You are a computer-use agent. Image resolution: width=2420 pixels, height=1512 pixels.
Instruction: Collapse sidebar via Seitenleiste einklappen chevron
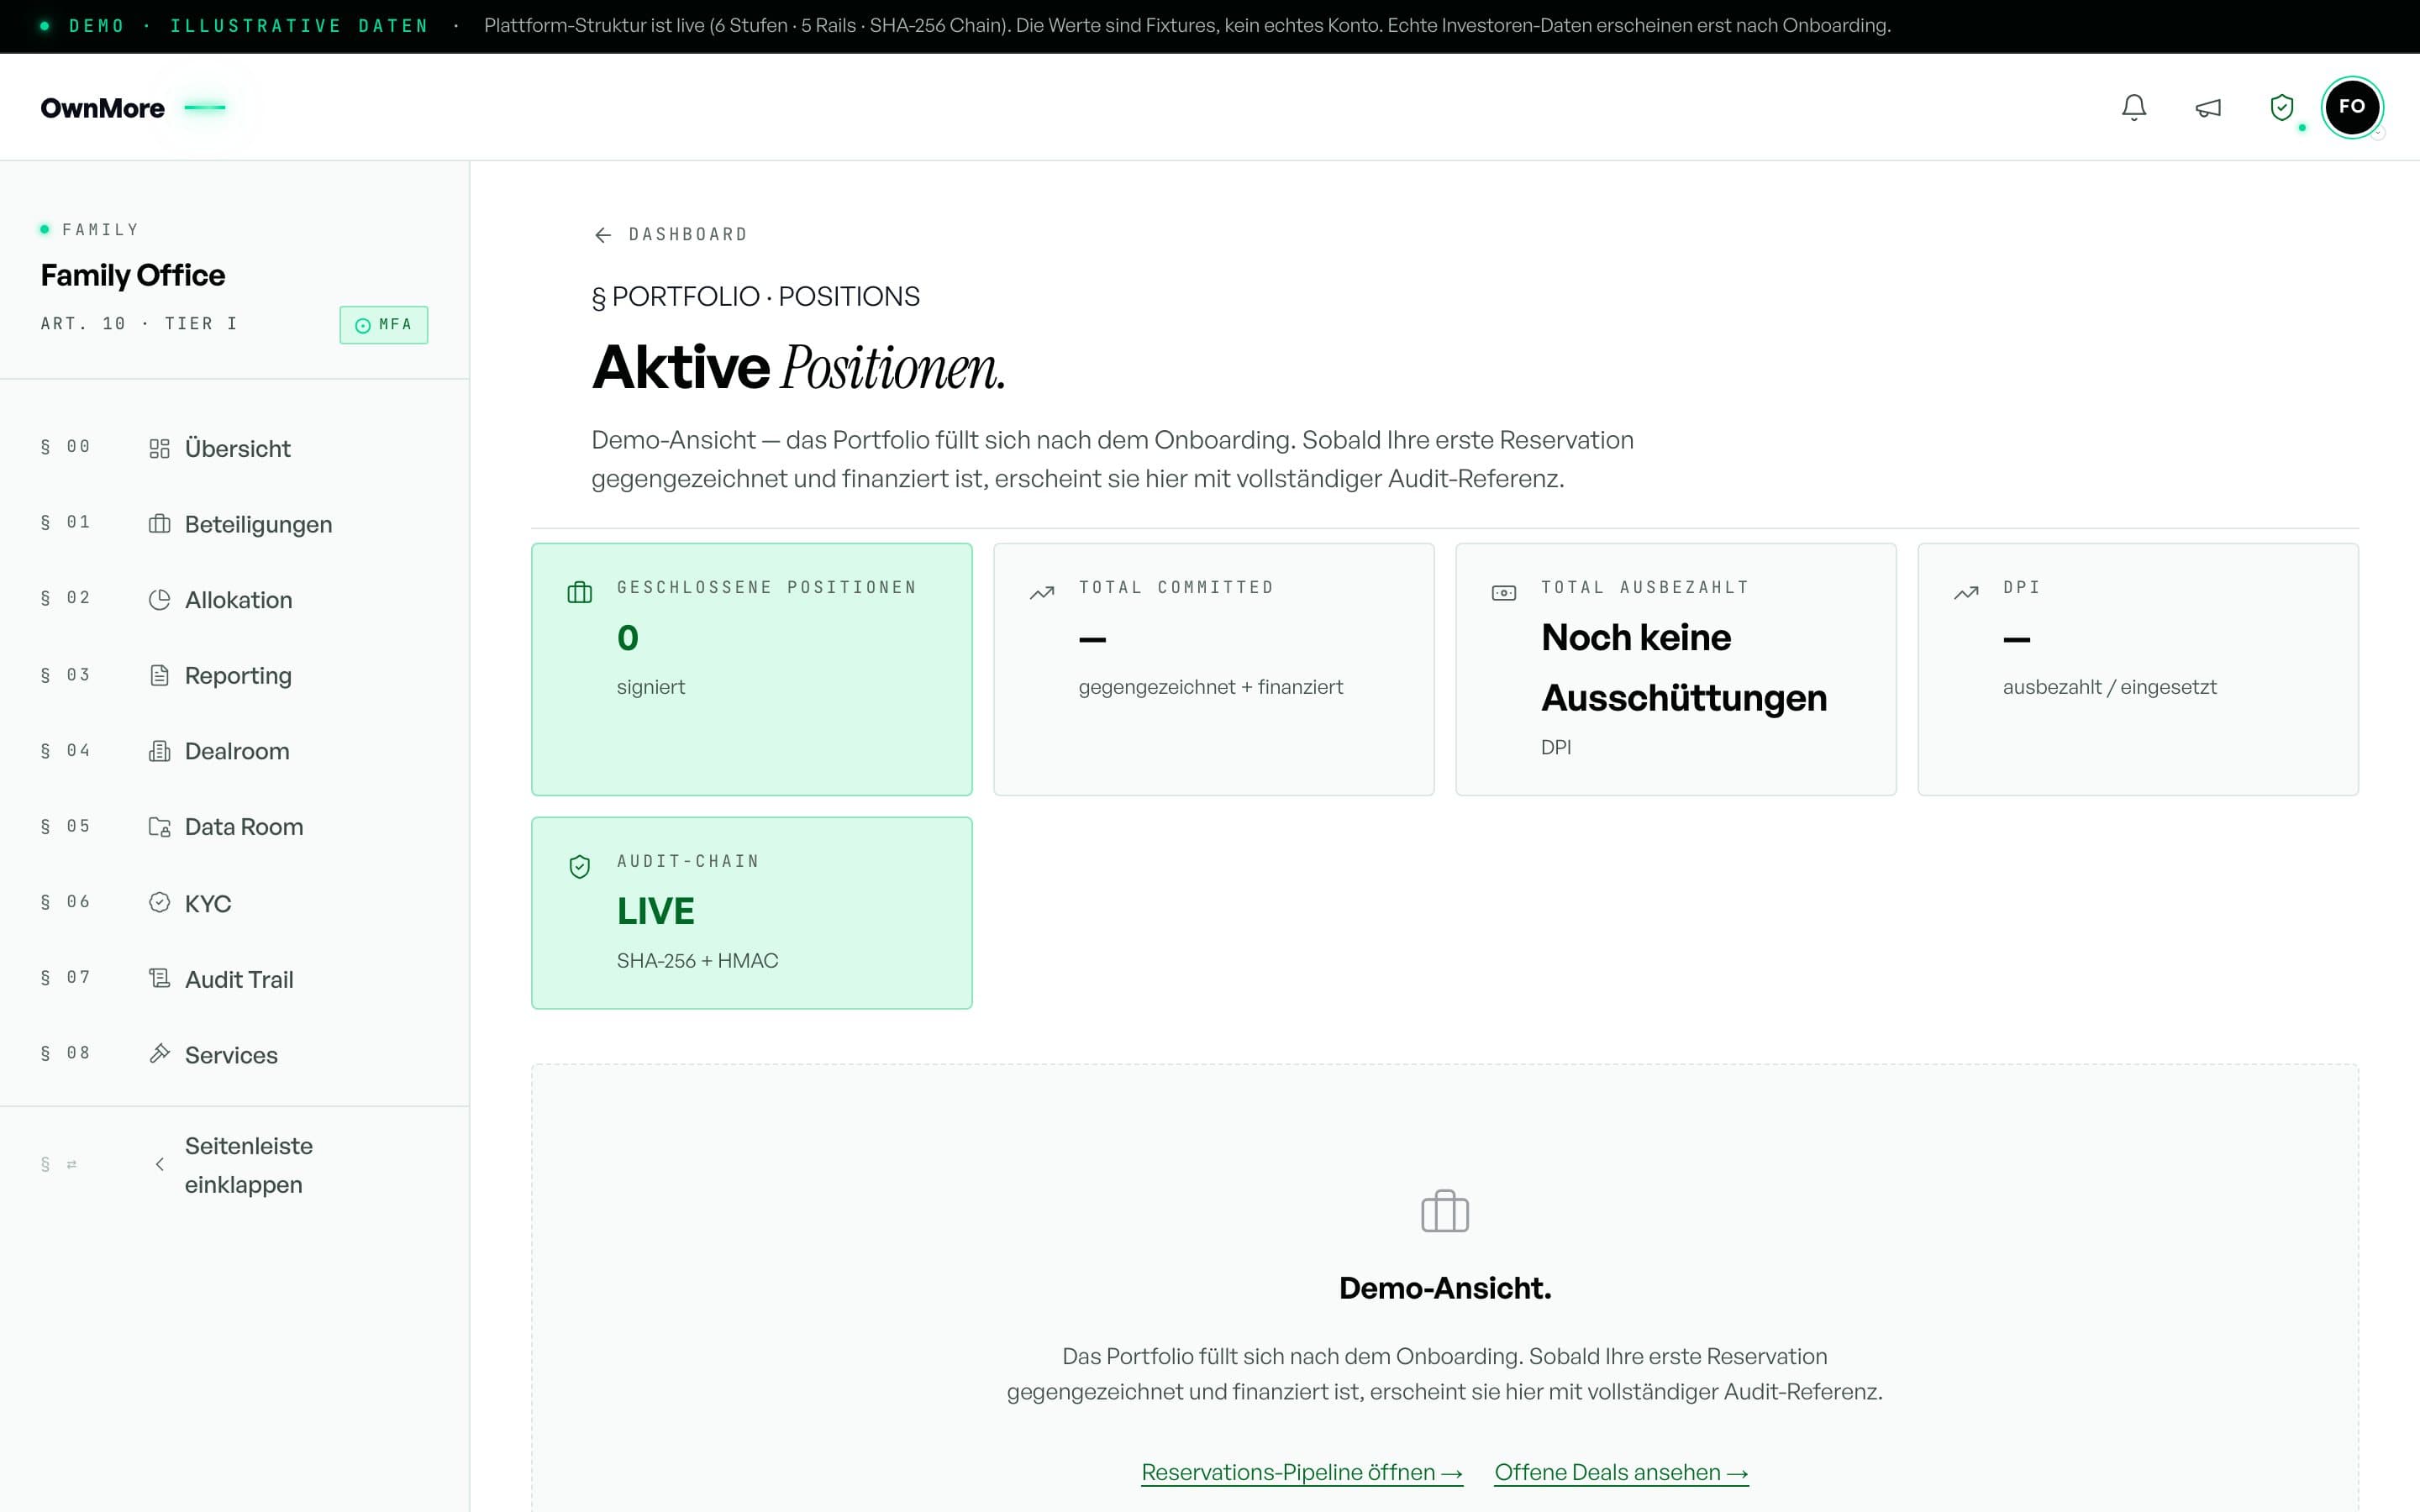[x=159, y=1164]
